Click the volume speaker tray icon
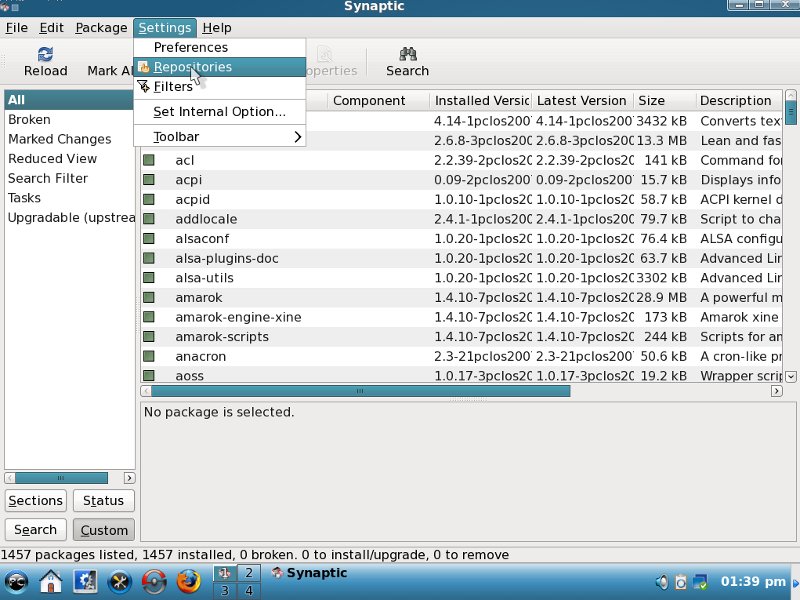The image size is (800, 600). click(x=662, y=581)
